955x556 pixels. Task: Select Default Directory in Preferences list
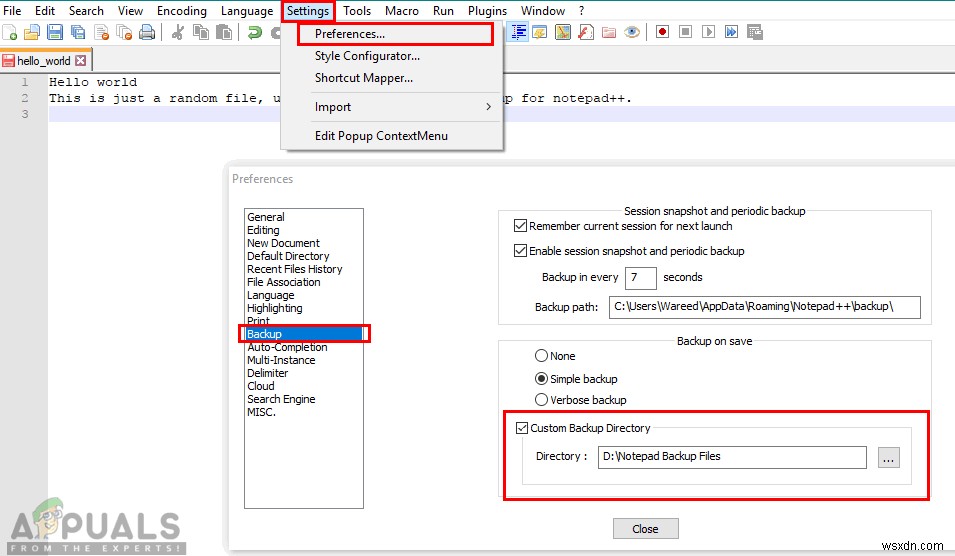(x=288, y=256)
